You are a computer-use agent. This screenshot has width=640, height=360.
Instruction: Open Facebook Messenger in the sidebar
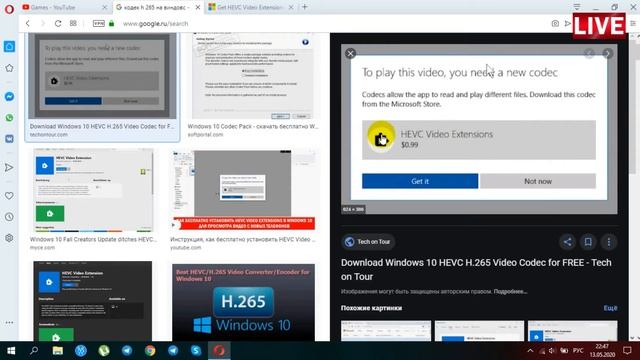tap(9, 97)
